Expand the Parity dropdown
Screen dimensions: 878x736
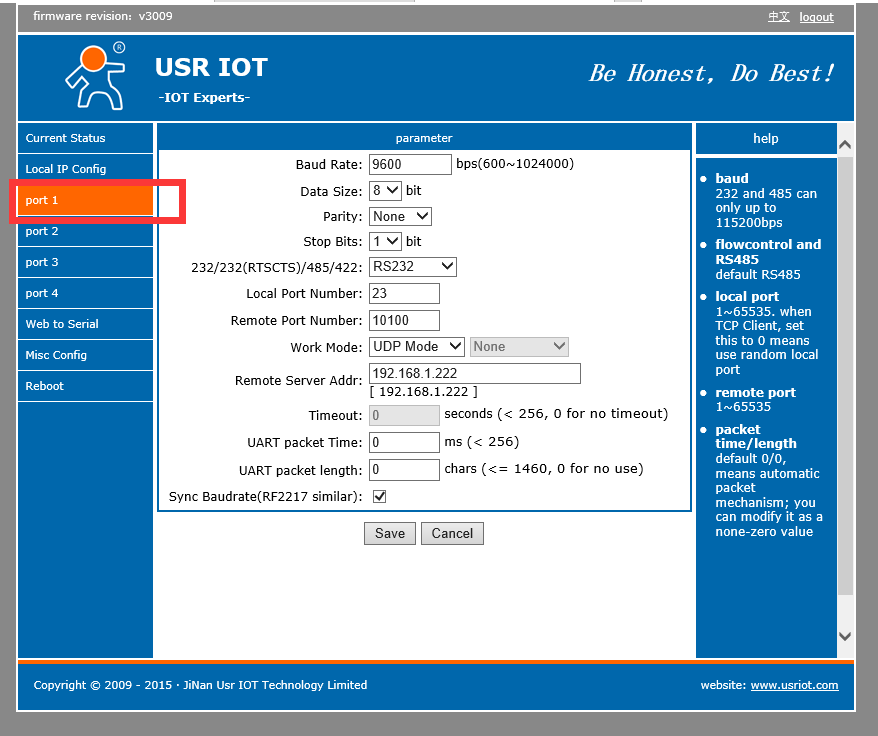click(400, 216)
